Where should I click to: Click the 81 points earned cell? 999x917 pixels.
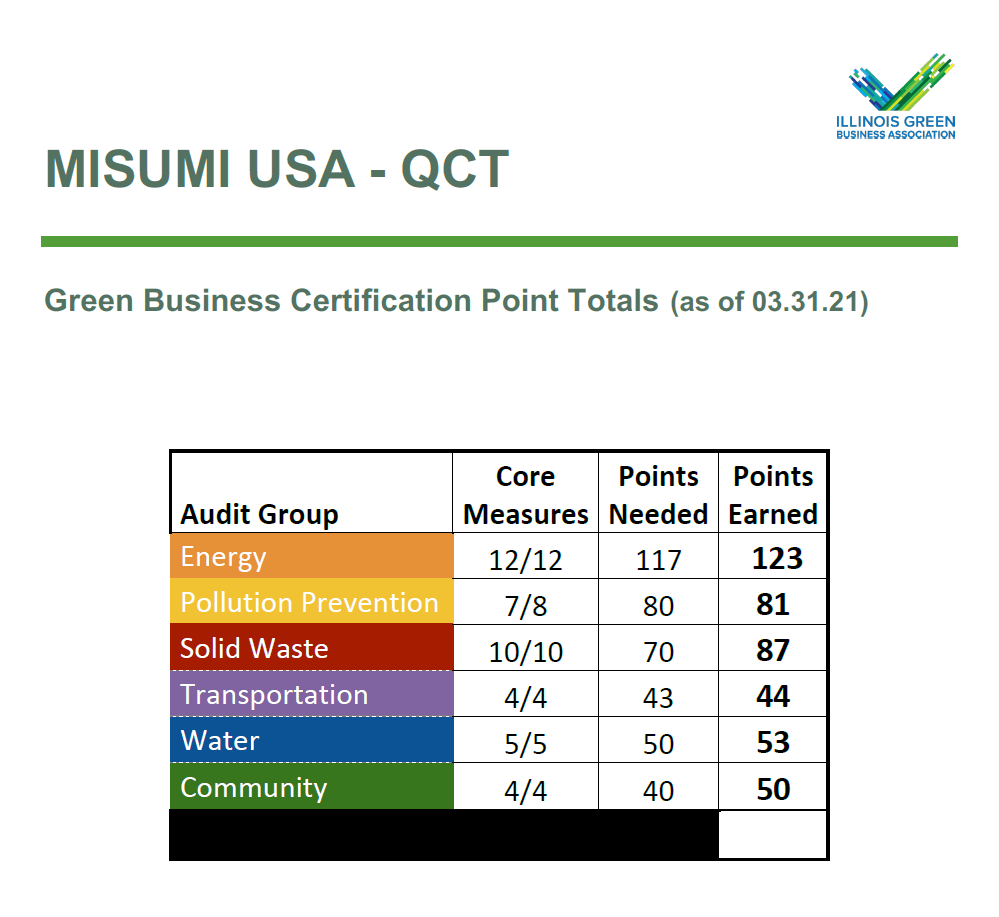click(773, 602)
